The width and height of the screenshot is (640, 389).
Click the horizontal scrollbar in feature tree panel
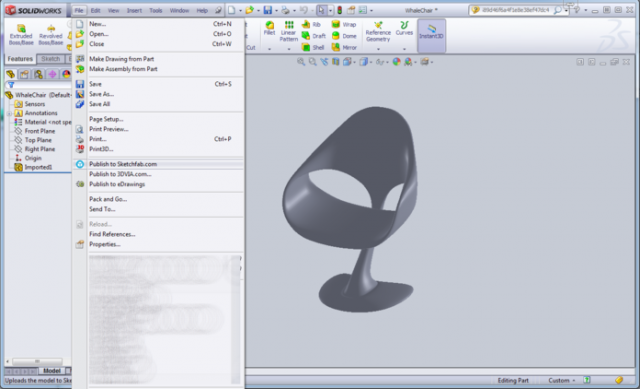coord(37,361)
